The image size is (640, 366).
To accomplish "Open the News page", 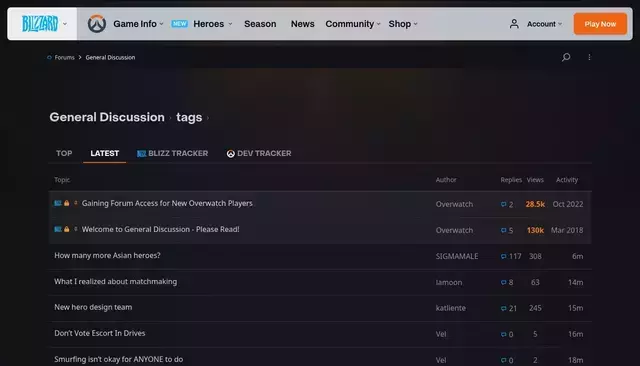I will [302, 24].
